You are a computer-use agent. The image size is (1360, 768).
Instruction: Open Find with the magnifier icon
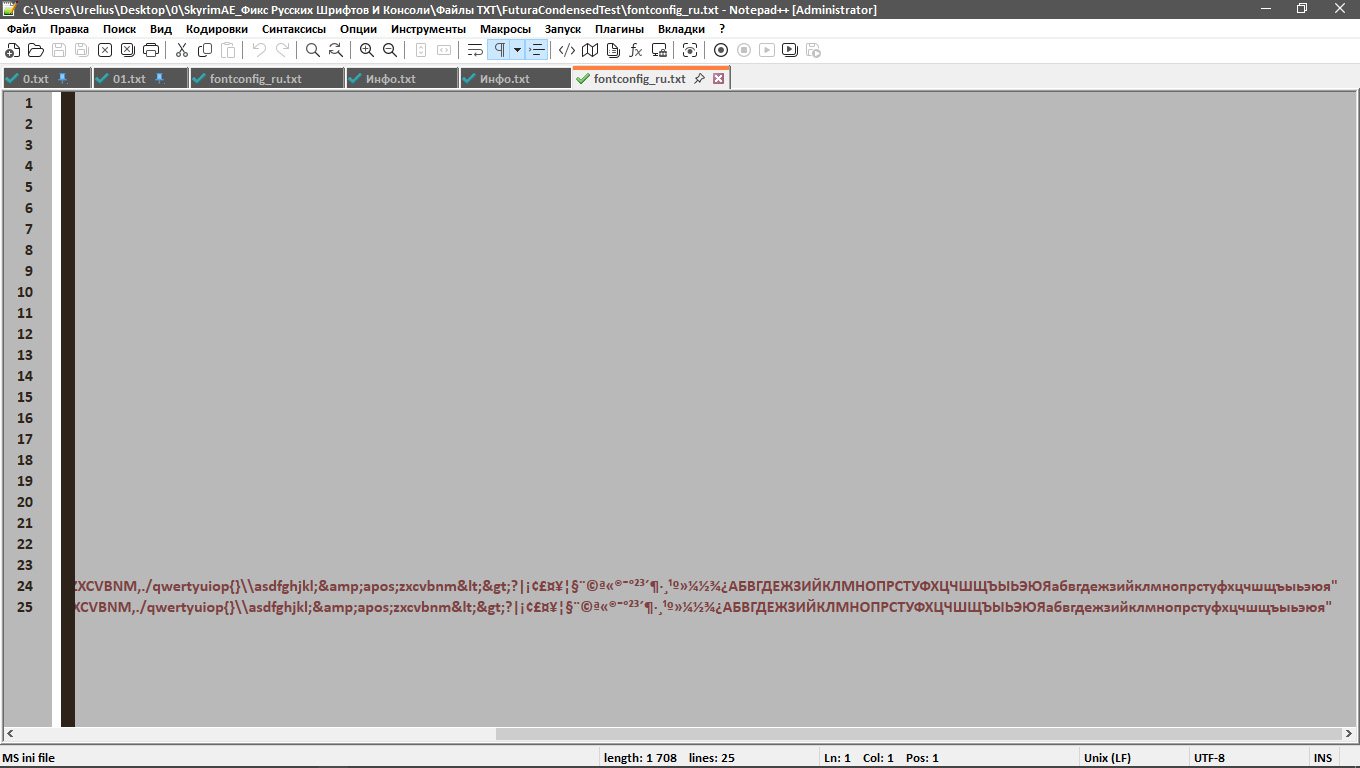pyautogui.click(x=313, y=50)
